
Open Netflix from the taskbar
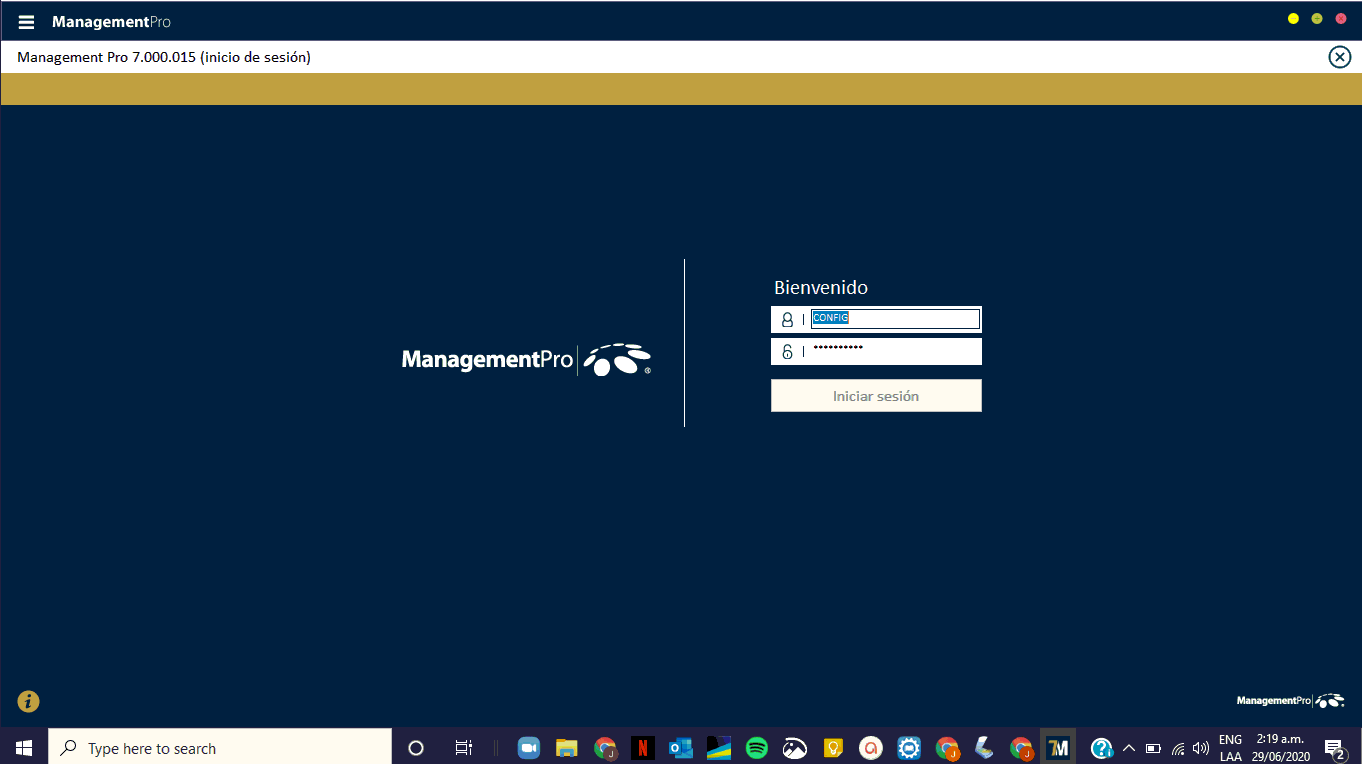(x=642, y=748)
